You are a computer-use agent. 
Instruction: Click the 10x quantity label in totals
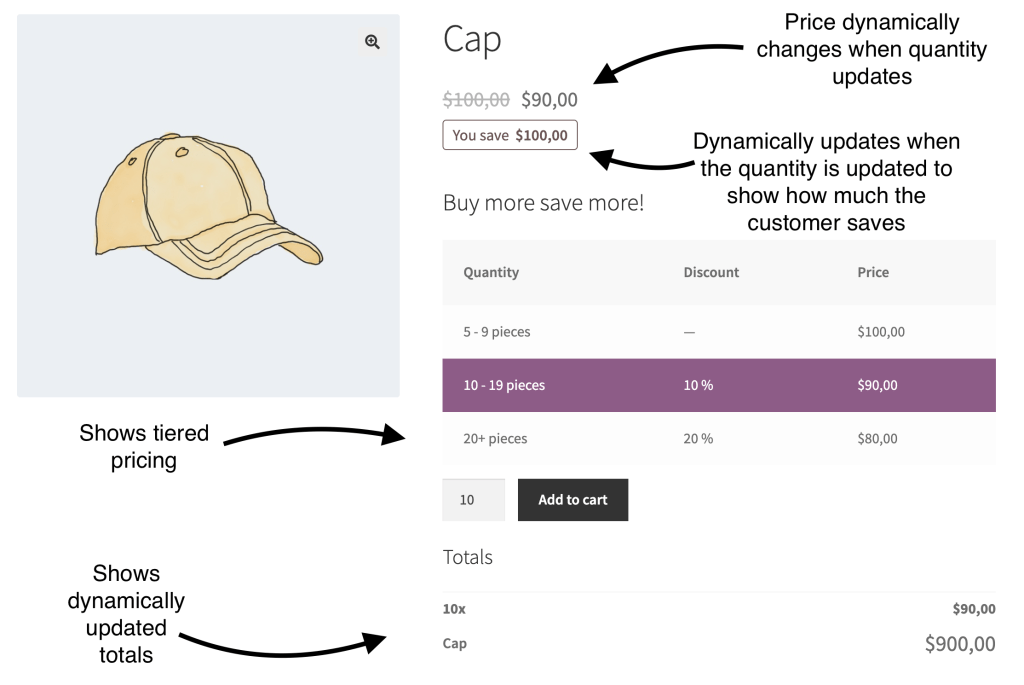pyautogui.click(x=454, y=609)
